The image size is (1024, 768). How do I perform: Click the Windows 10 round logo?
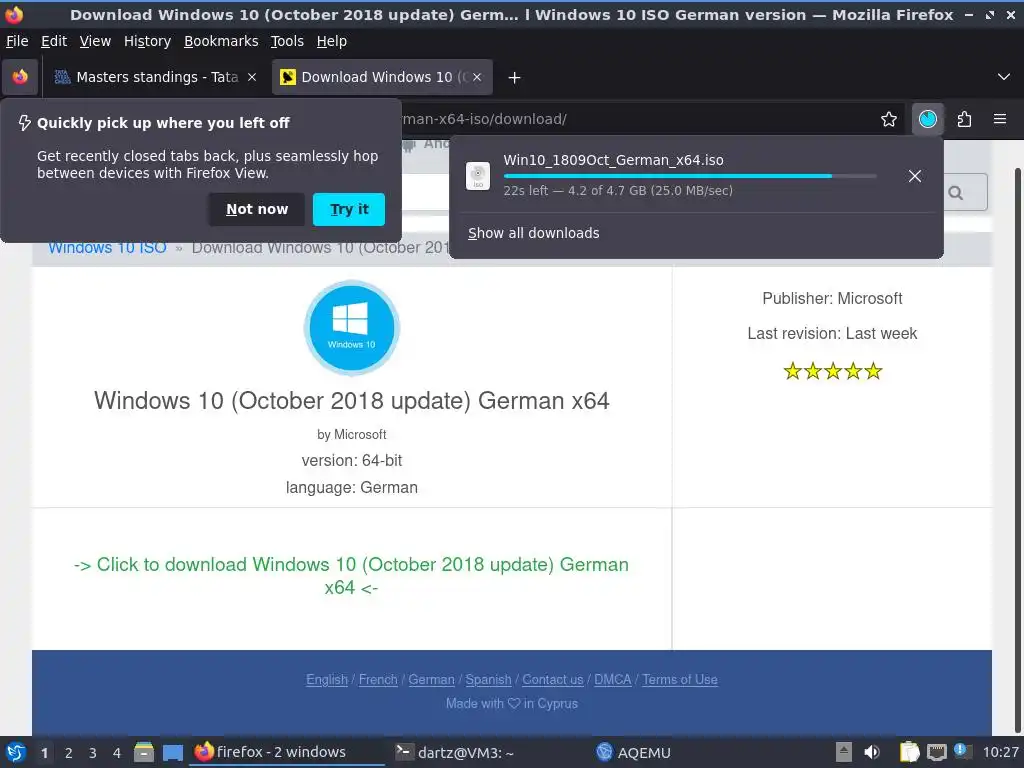(351, 328)
